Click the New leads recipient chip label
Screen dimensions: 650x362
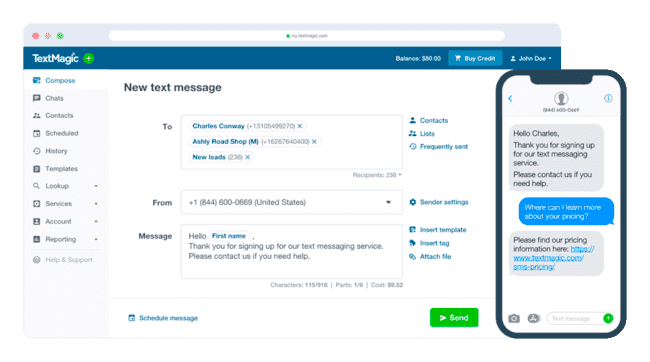209,157
